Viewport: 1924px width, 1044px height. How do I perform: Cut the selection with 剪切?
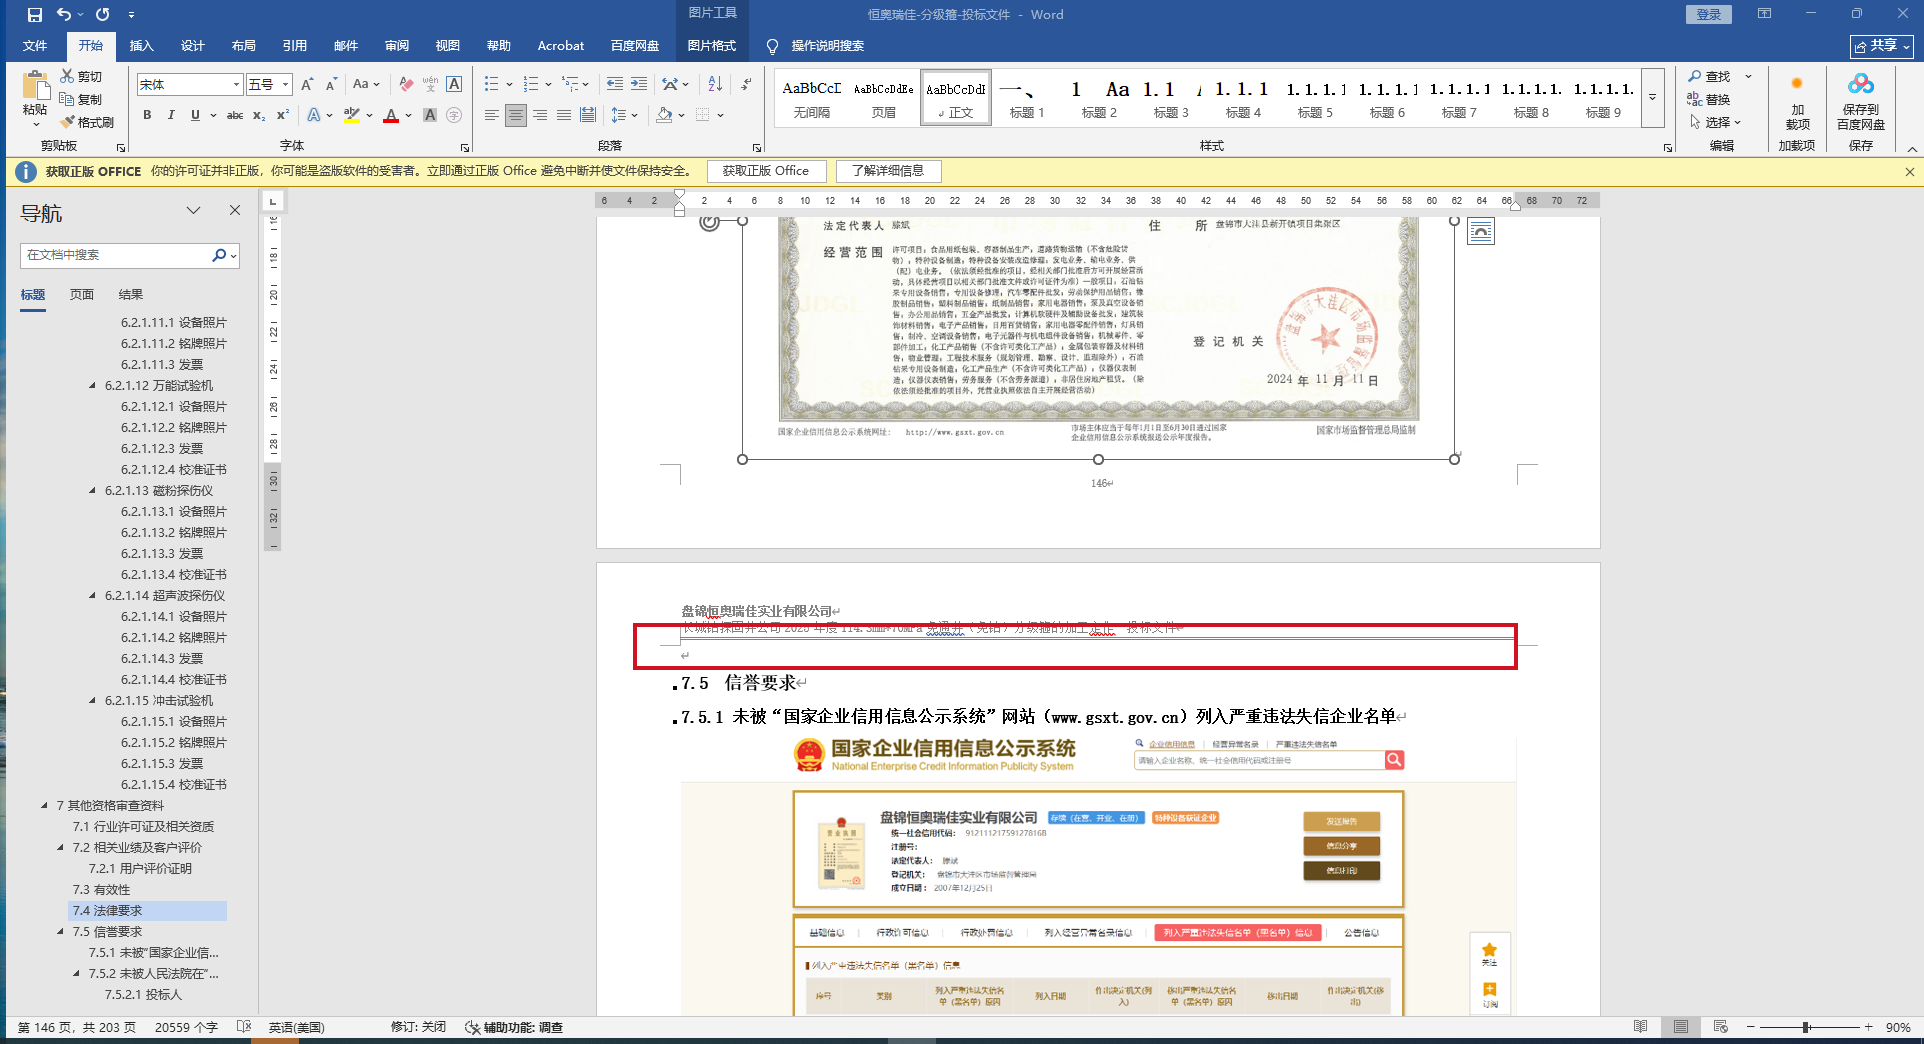81,76
